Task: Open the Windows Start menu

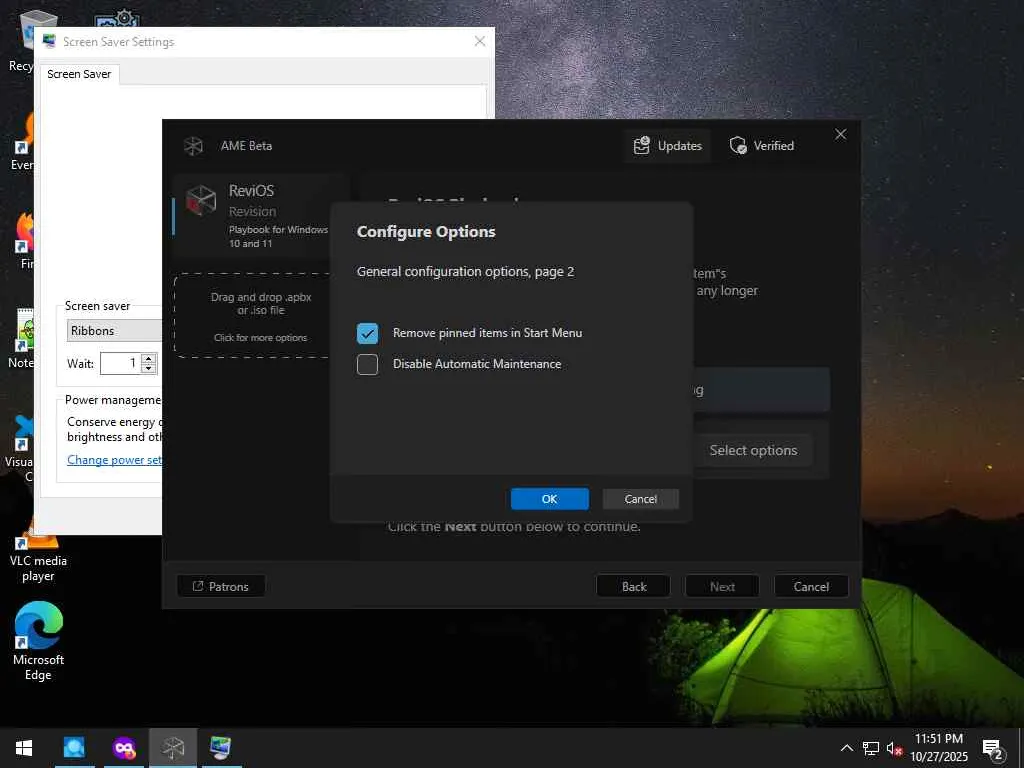Action: 24,748
